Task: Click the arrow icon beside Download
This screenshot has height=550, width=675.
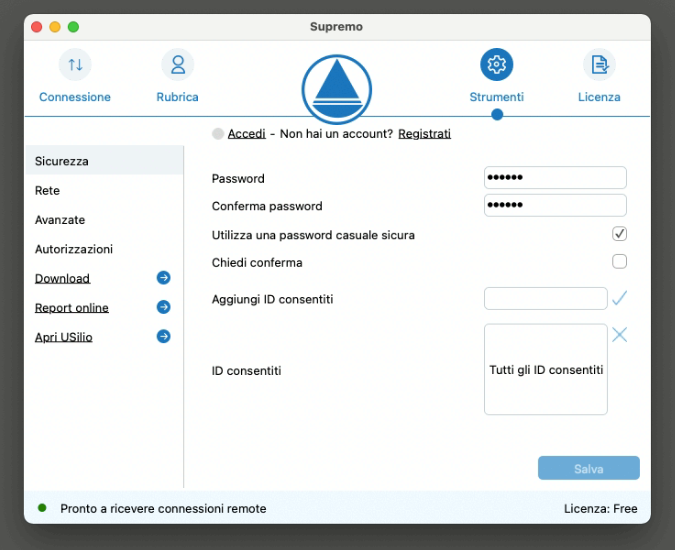Action: click(164, 278)
